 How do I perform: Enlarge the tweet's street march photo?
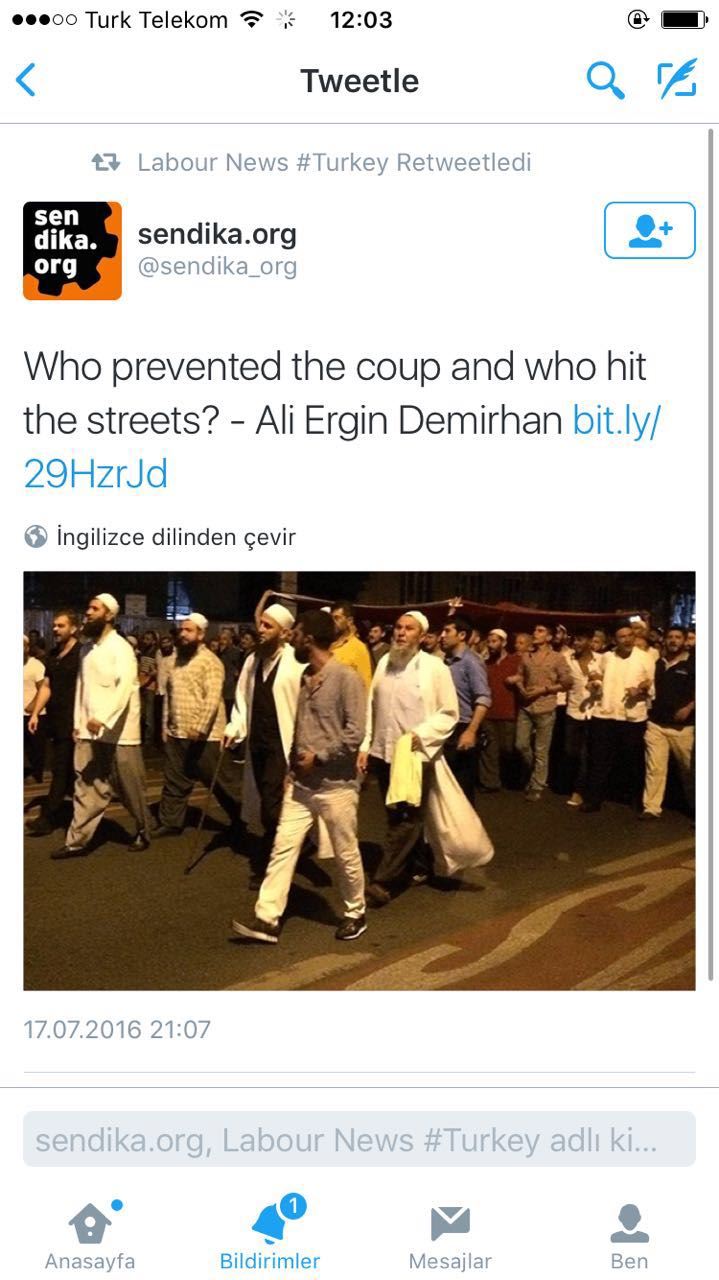tap(359, 780)
